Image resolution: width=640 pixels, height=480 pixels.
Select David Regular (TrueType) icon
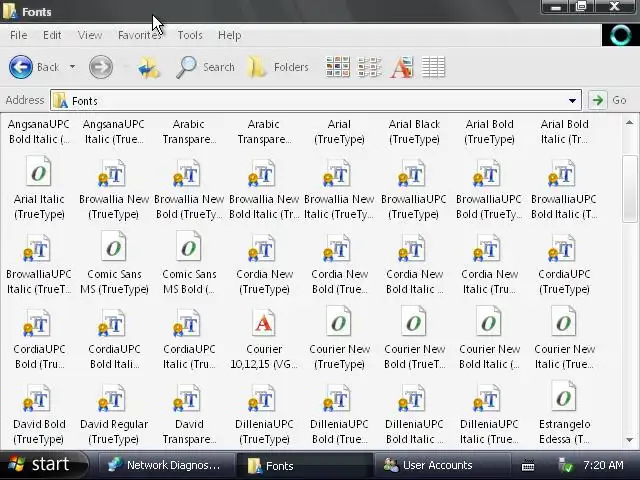click(113, 398)
